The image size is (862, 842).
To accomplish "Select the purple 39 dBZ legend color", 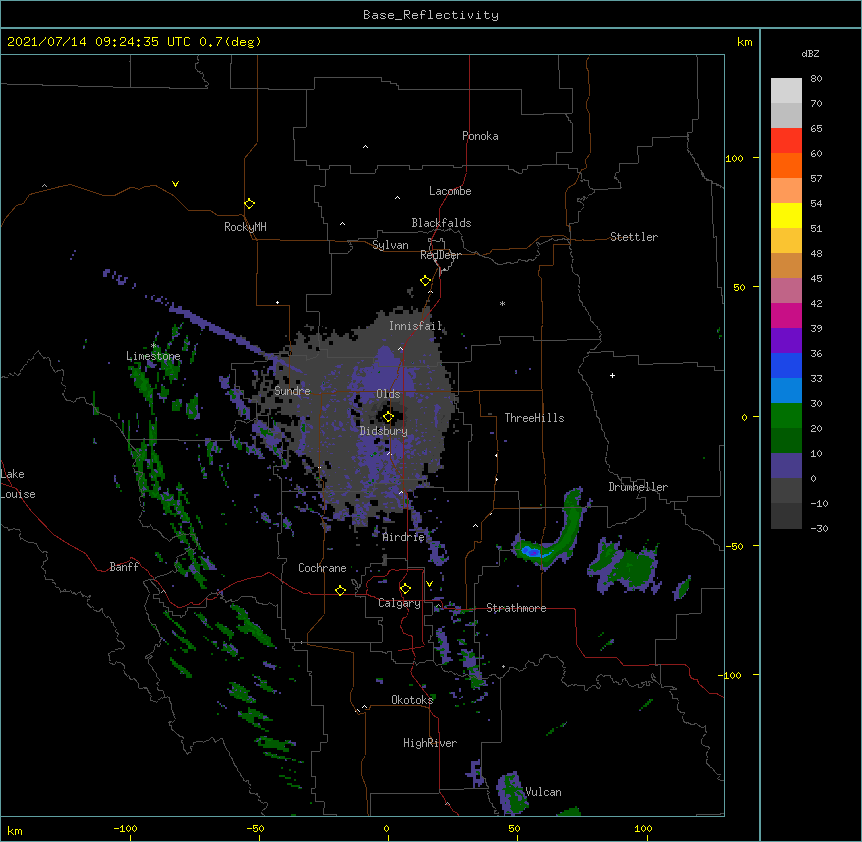I will point(786,340).
